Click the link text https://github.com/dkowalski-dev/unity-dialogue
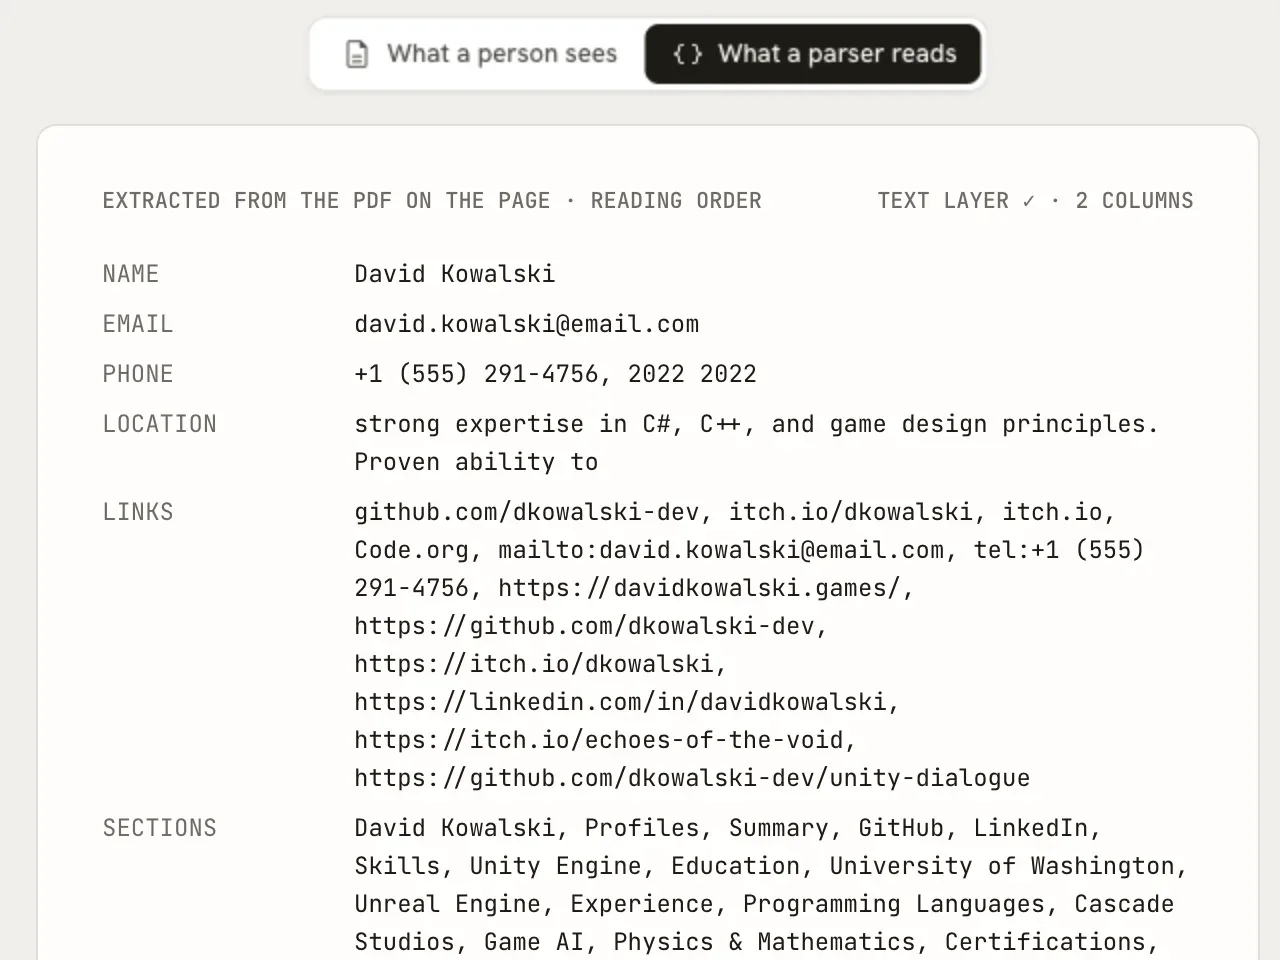This screenshot has width=1280, height=960. (692, 778)
